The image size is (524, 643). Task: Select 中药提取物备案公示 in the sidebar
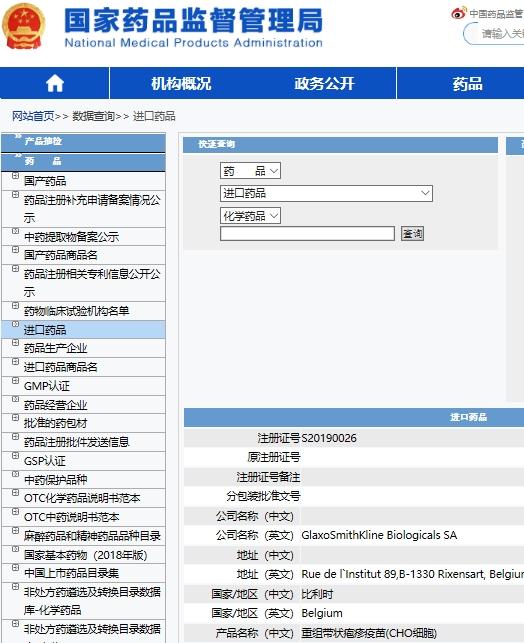[x=71, y=237]
